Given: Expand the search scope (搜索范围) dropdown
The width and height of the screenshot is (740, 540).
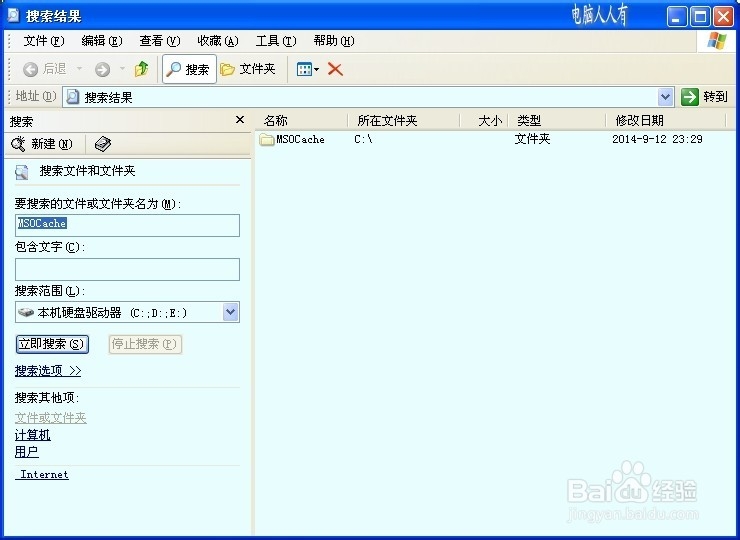Looking at the screenshot, I should click(x=230, y=312).
